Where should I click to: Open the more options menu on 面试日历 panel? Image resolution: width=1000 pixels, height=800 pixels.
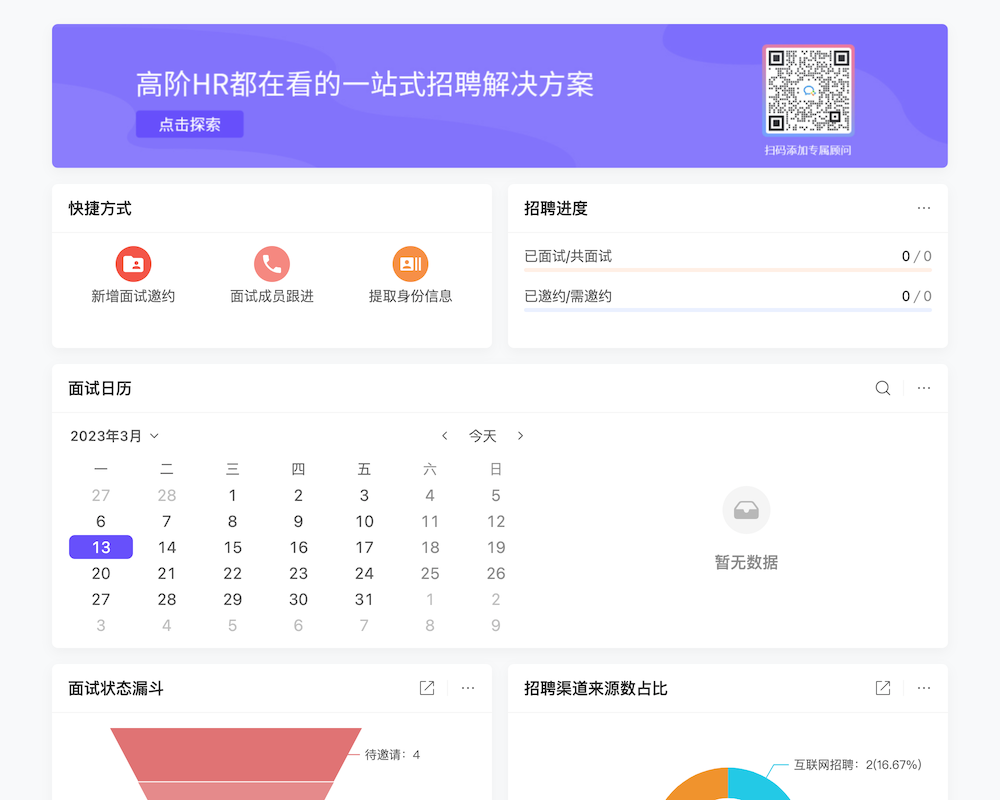click(x=924, y=388)
